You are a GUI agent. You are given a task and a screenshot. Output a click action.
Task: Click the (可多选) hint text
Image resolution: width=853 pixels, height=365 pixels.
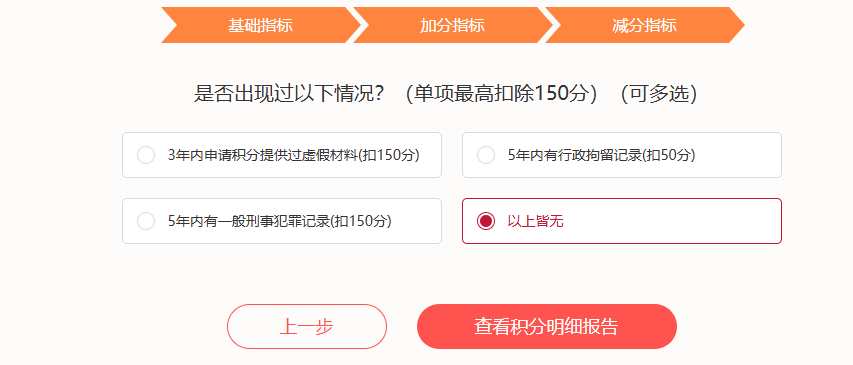659,94
